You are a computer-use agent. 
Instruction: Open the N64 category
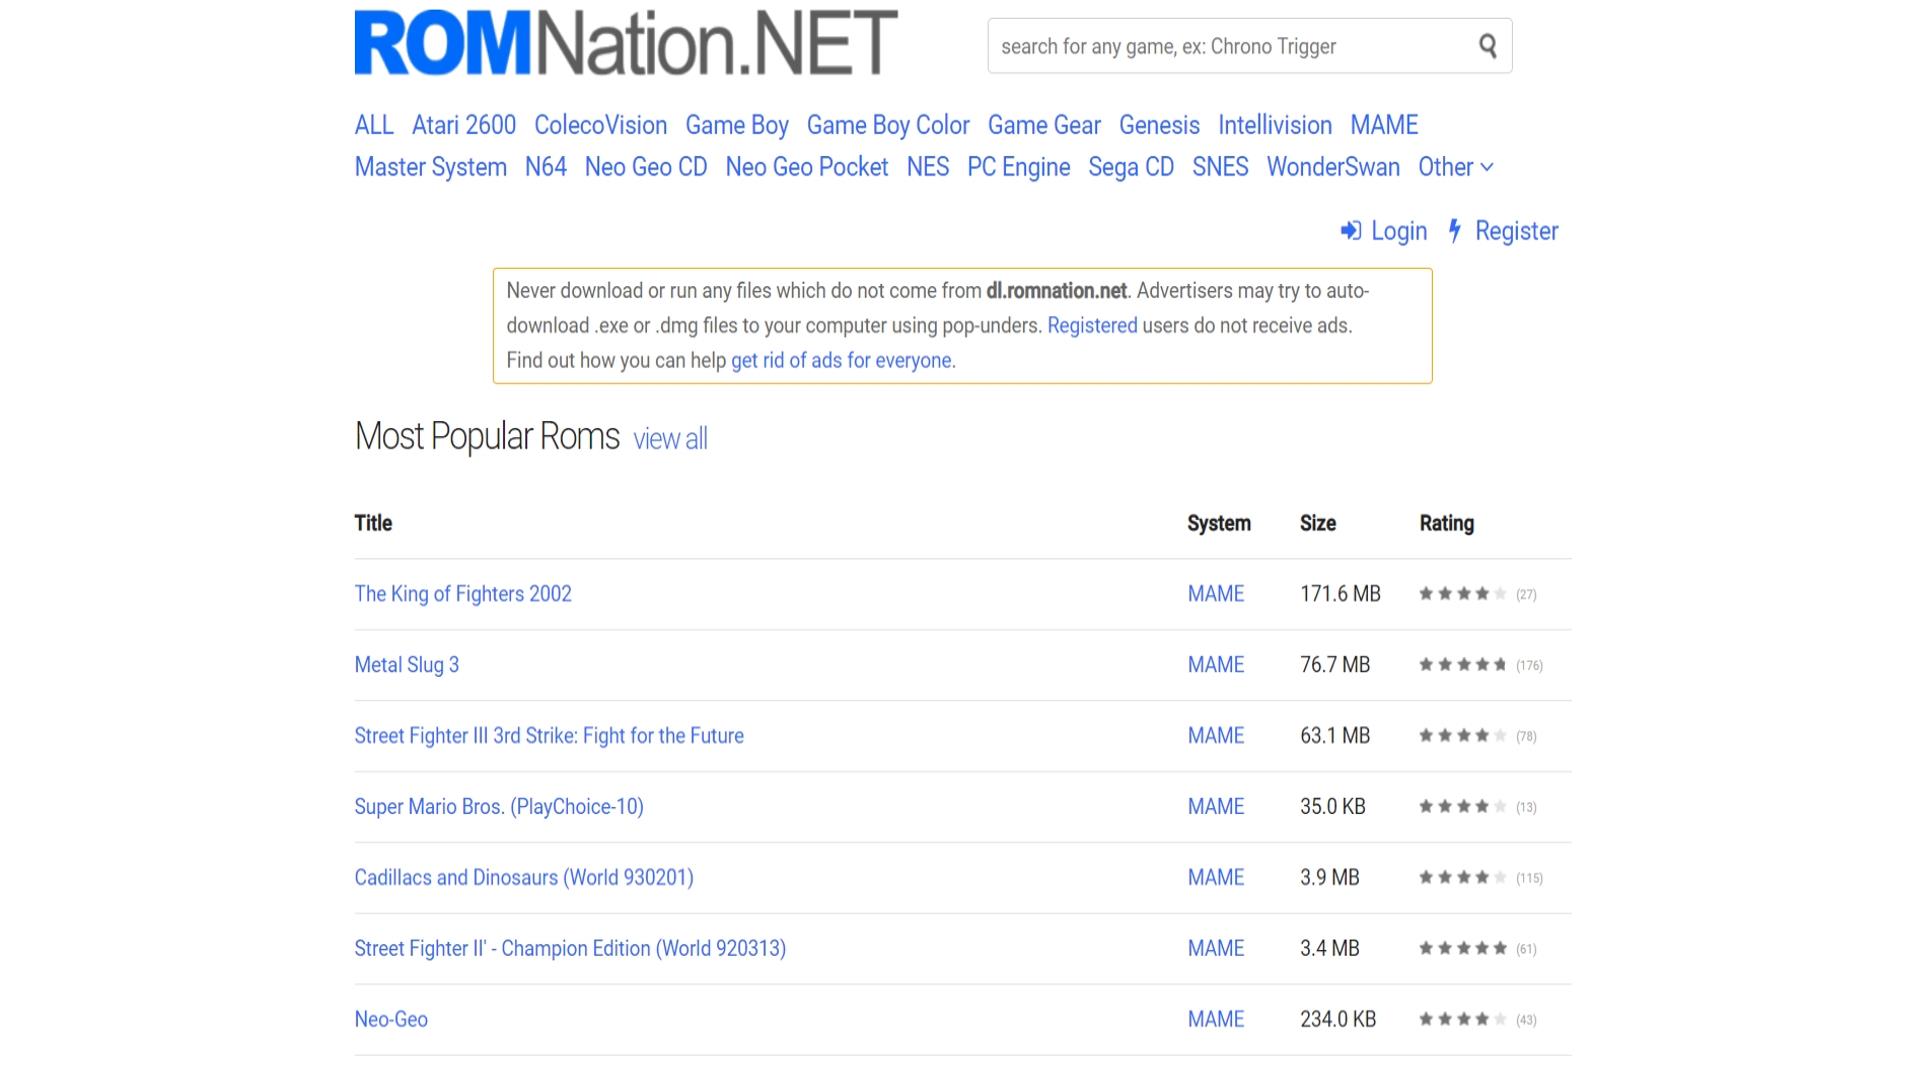(546, 167)
